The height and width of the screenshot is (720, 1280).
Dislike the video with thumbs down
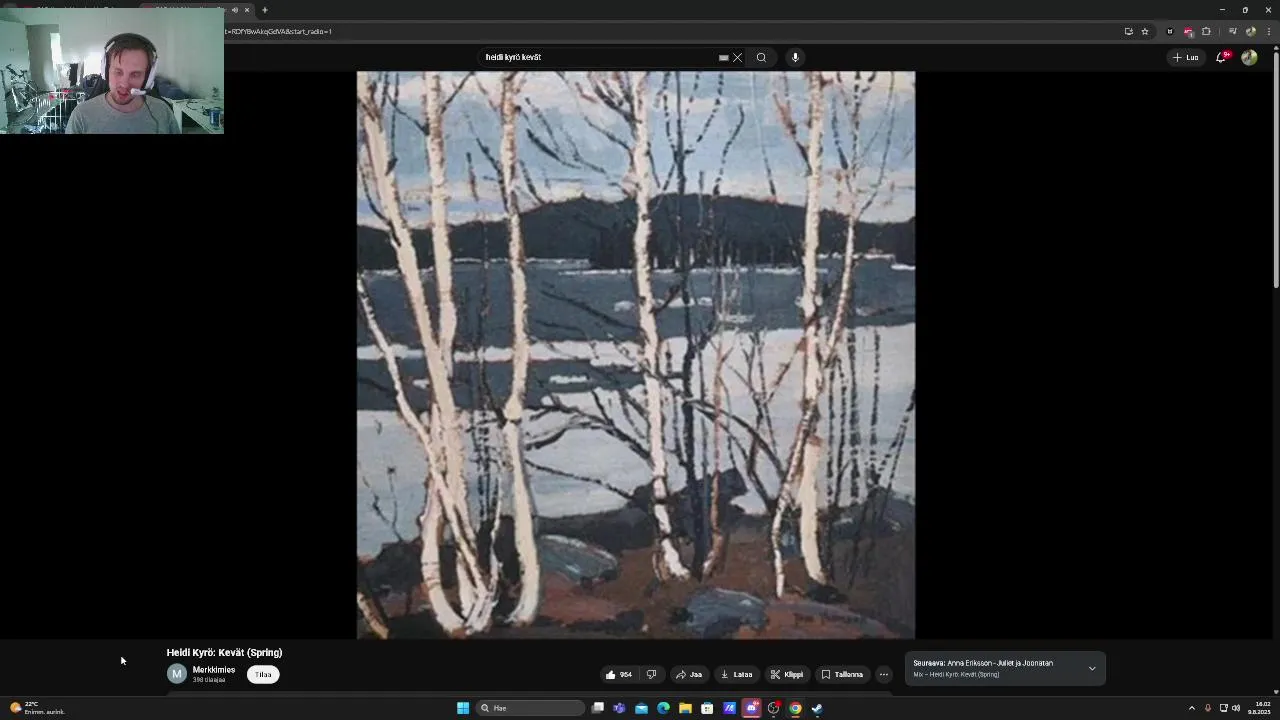coord(651,674)
